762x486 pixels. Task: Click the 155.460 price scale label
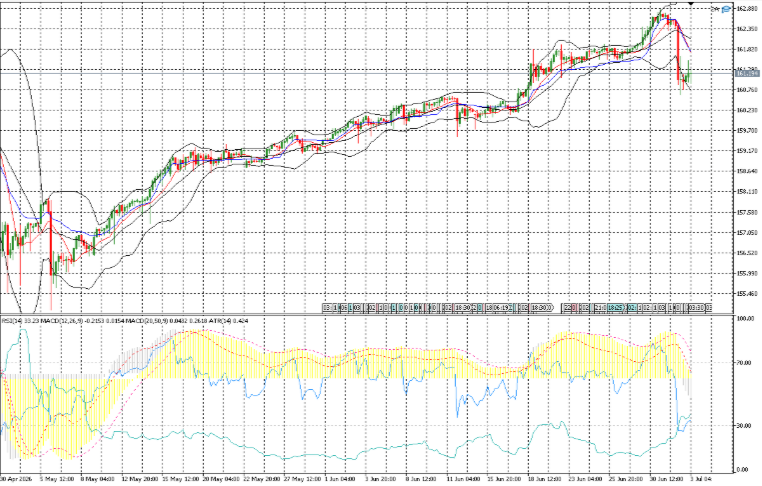747,294
